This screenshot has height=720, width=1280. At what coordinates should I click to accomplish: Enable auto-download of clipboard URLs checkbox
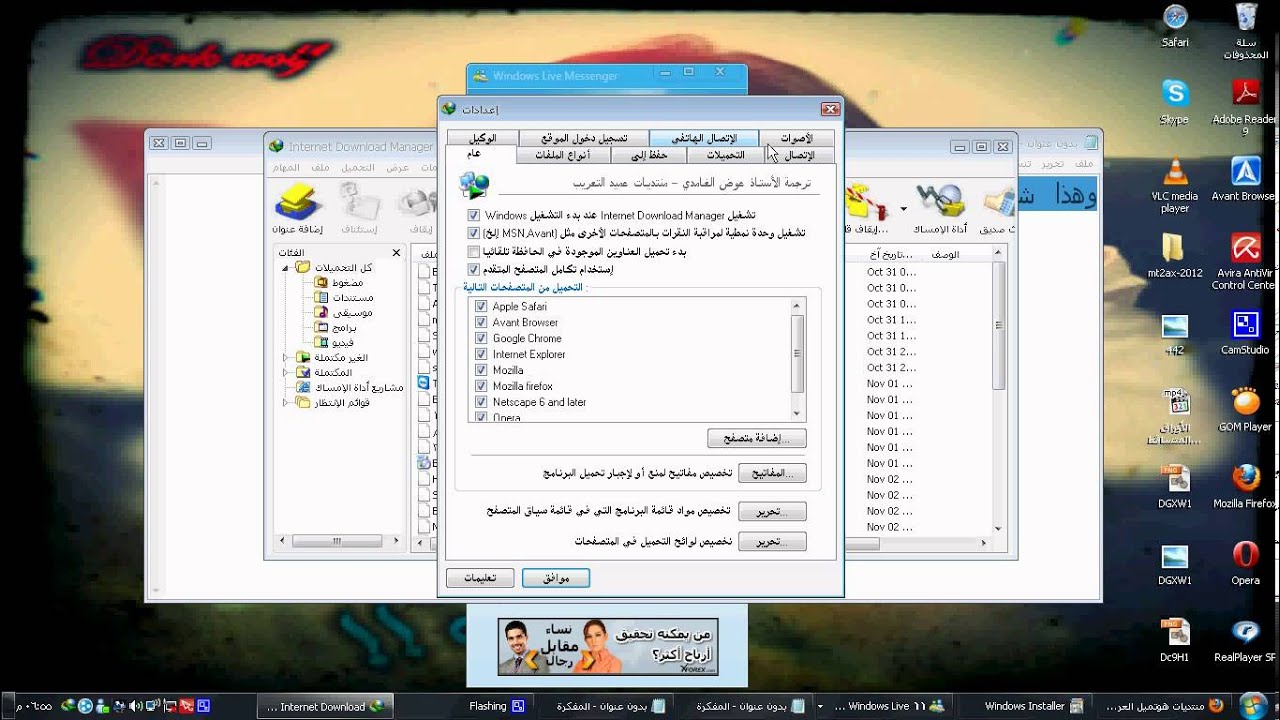pyautogui.click(x=474, y=252)
